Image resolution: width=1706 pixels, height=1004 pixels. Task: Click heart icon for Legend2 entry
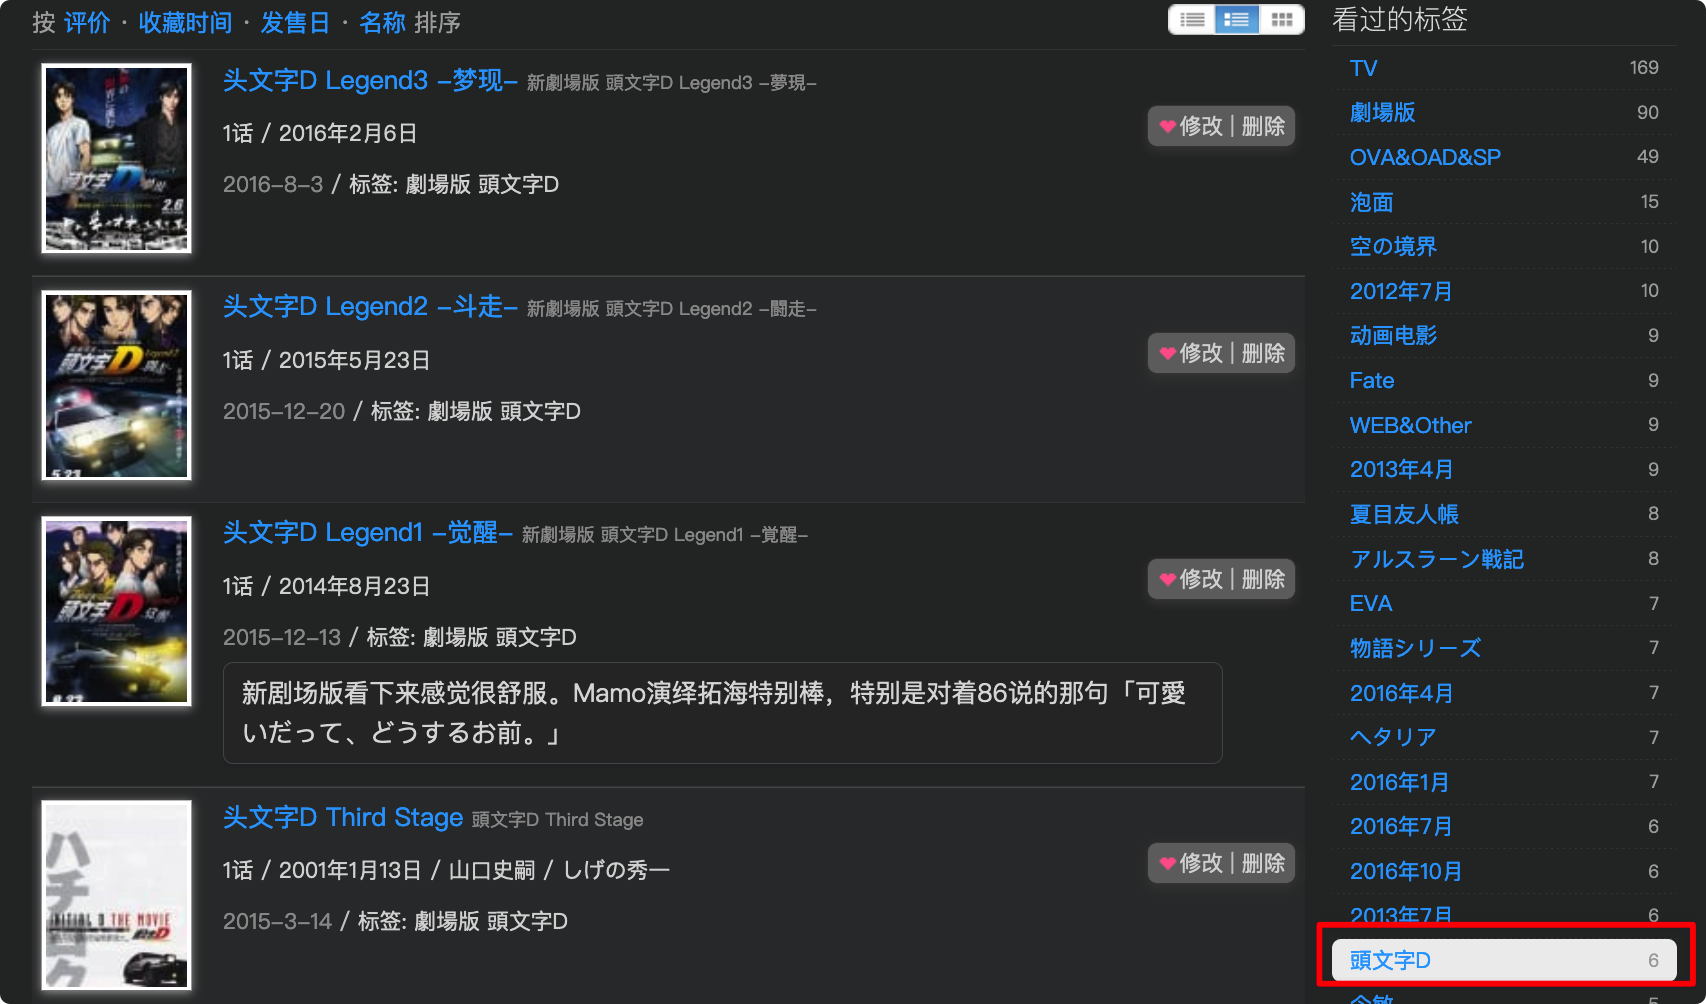pos(1167,353)
